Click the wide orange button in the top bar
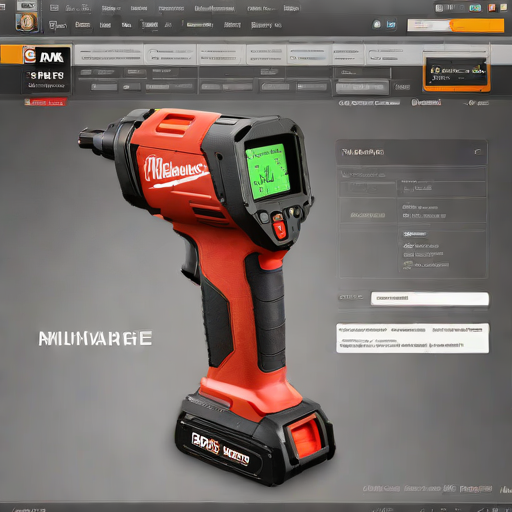This screenshot has width=512, height=512. point(477,26)
